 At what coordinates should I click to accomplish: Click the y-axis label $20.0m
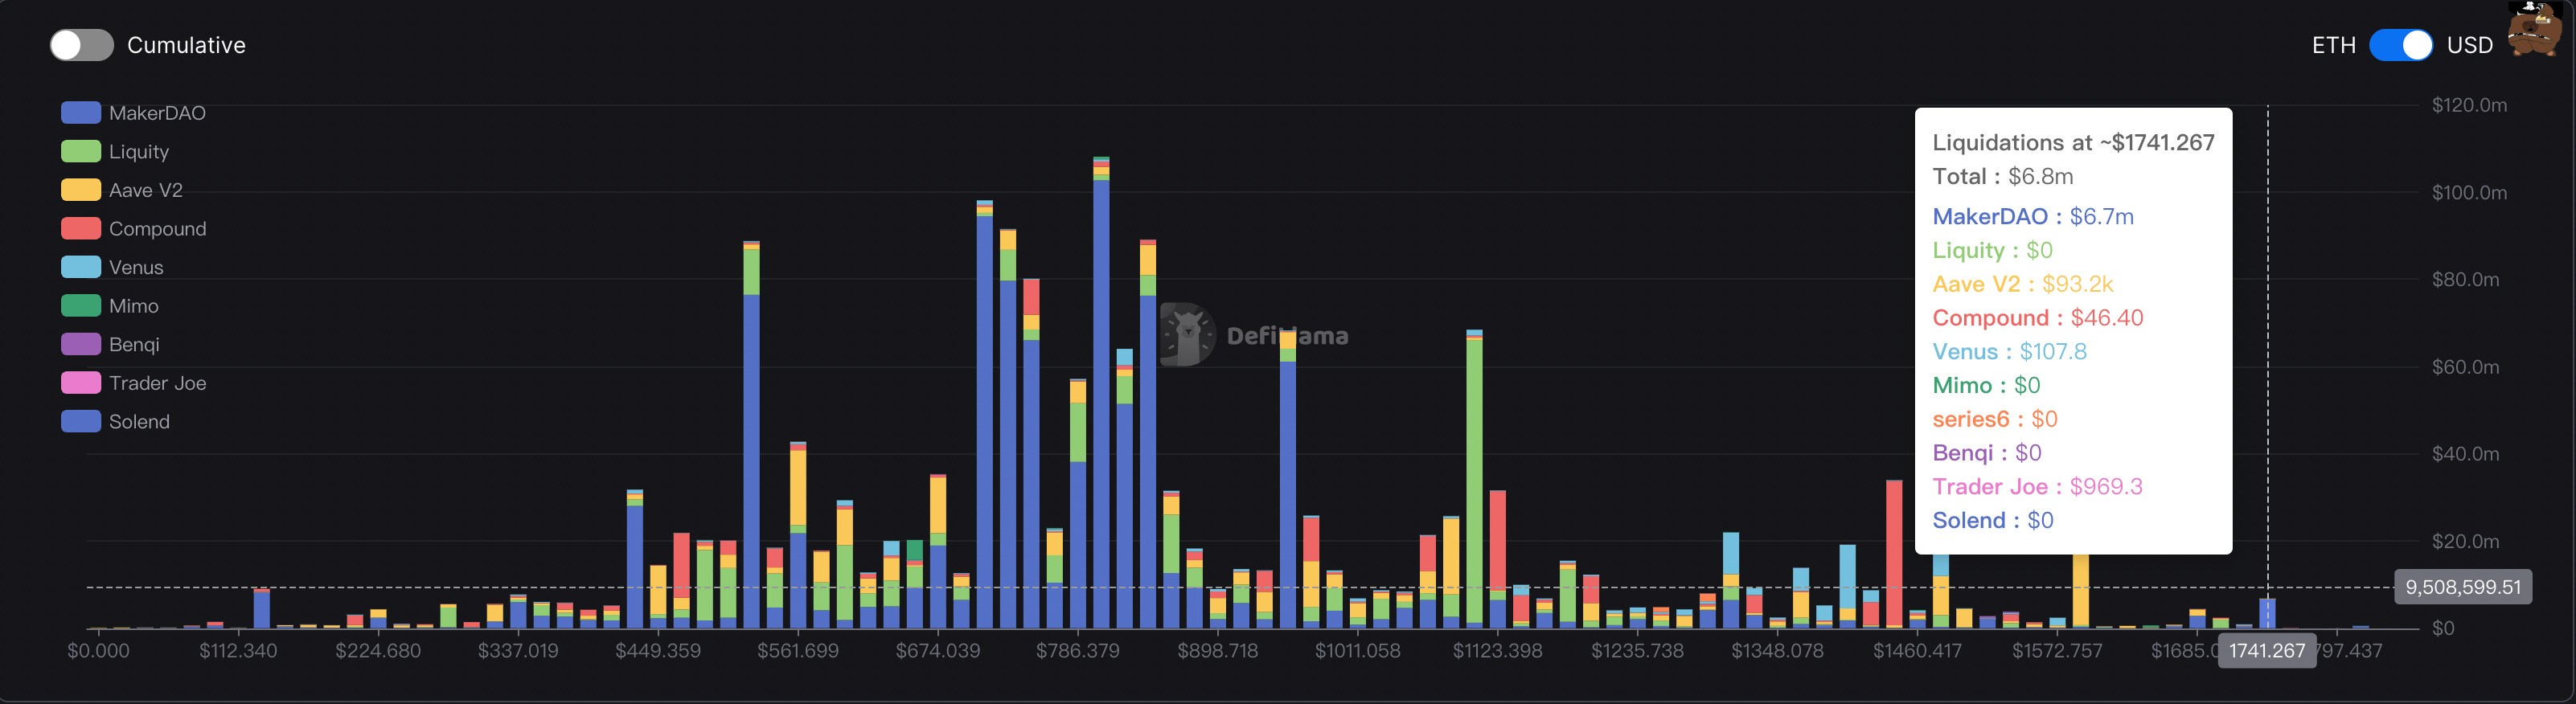click(2465, 541)
